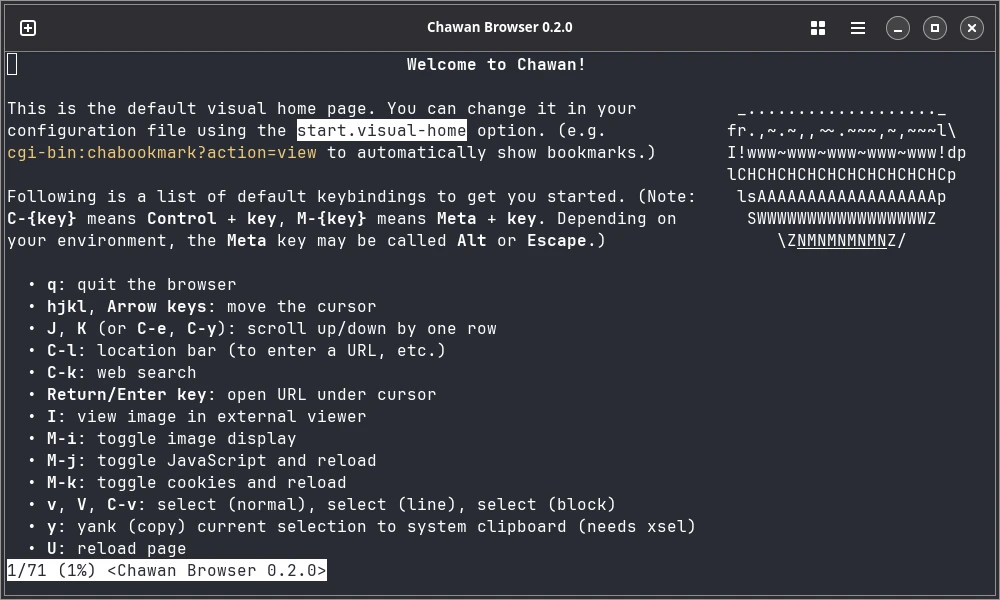1000x600 pixels.
Task: Open a new tab with the plus icon
Action: coord(28,28)
